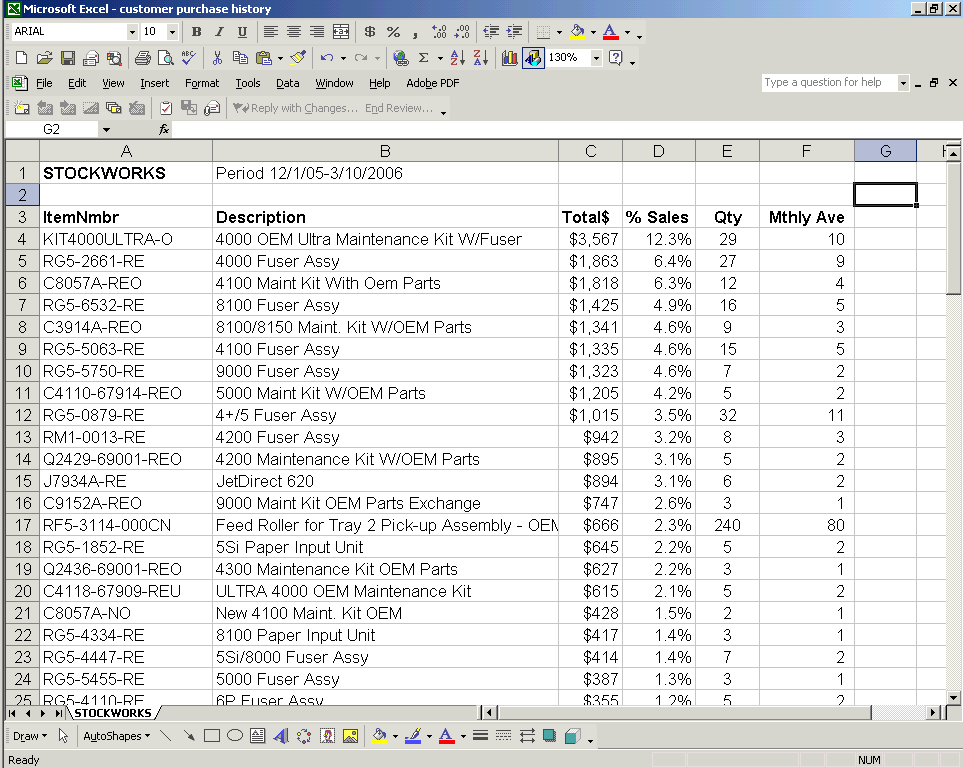Open the AutoShapes menu

116,736
